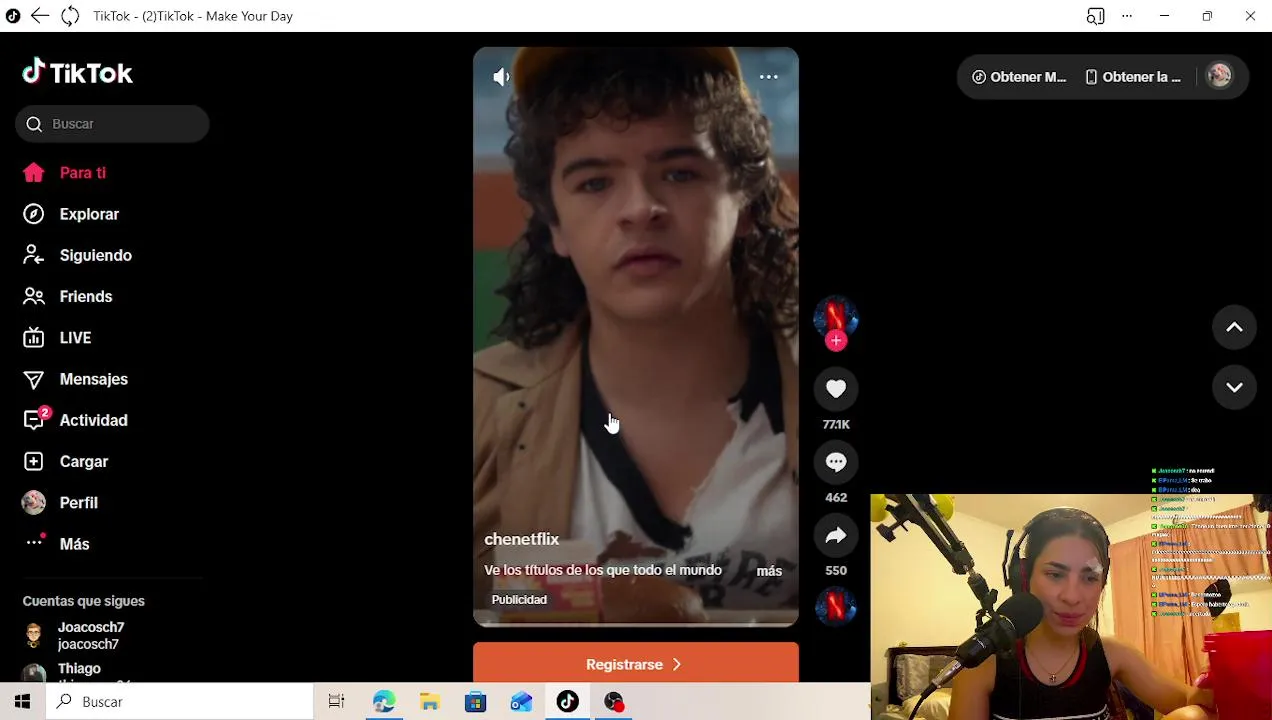Open the chenetflix username on the video
Viewport: 1272px width, 720px height.
(x=521, y=539)
